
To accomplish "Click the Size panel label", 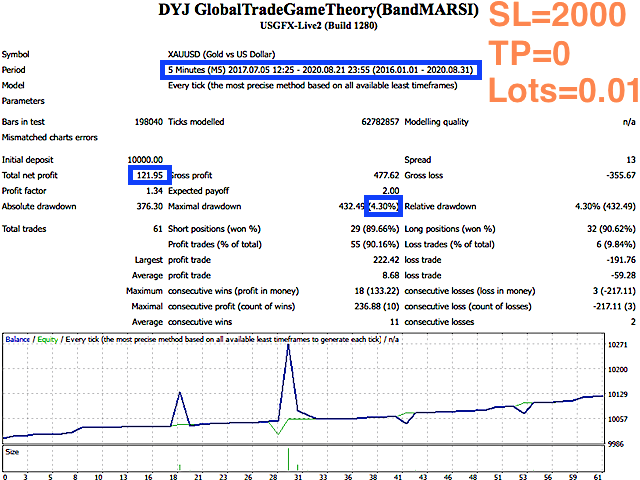I will click(12, 452).
